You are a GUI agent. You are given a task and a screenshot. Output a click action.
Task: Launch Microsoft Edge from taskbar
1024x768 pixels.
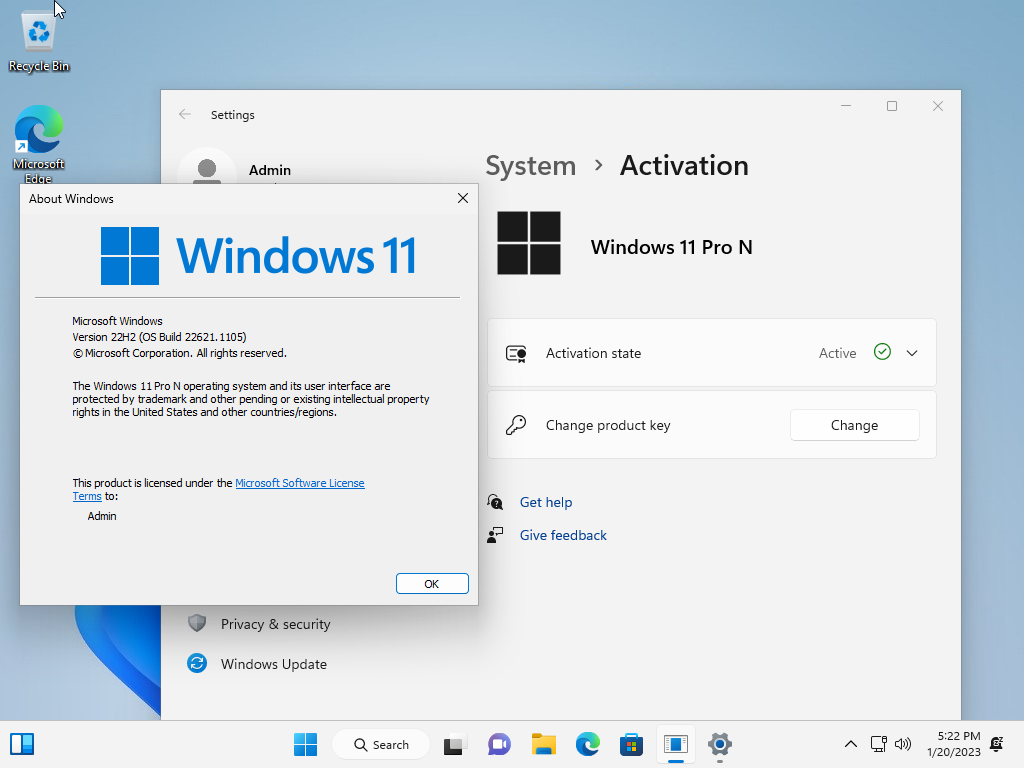click(588, 744)
